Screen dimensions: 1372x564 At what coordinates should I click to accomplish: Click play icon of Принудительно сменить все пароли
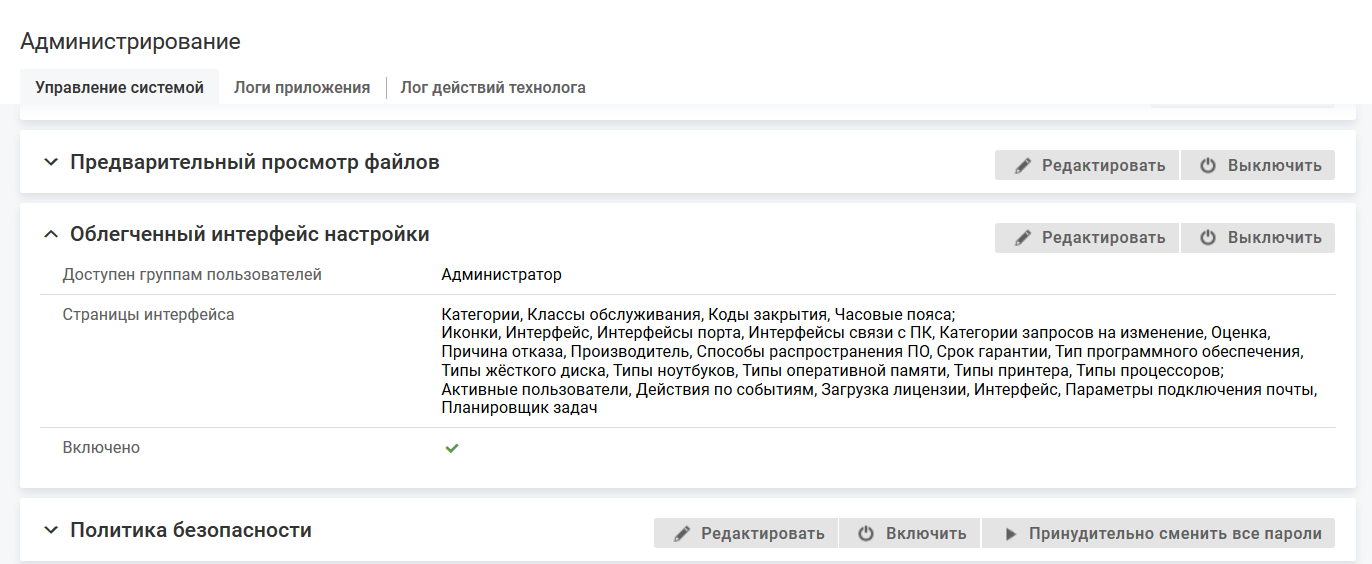point(1010,534)
